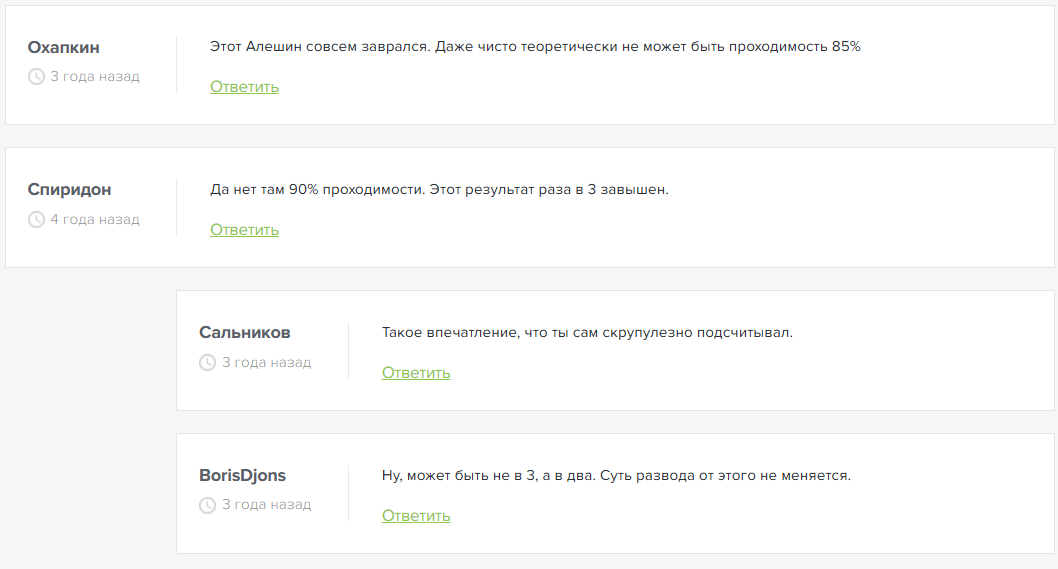The width and height of the screenshot is (1058, 569).
Task: Click the clock icon under Сальников
Action: pyautogui.click(x=208, y=362)
